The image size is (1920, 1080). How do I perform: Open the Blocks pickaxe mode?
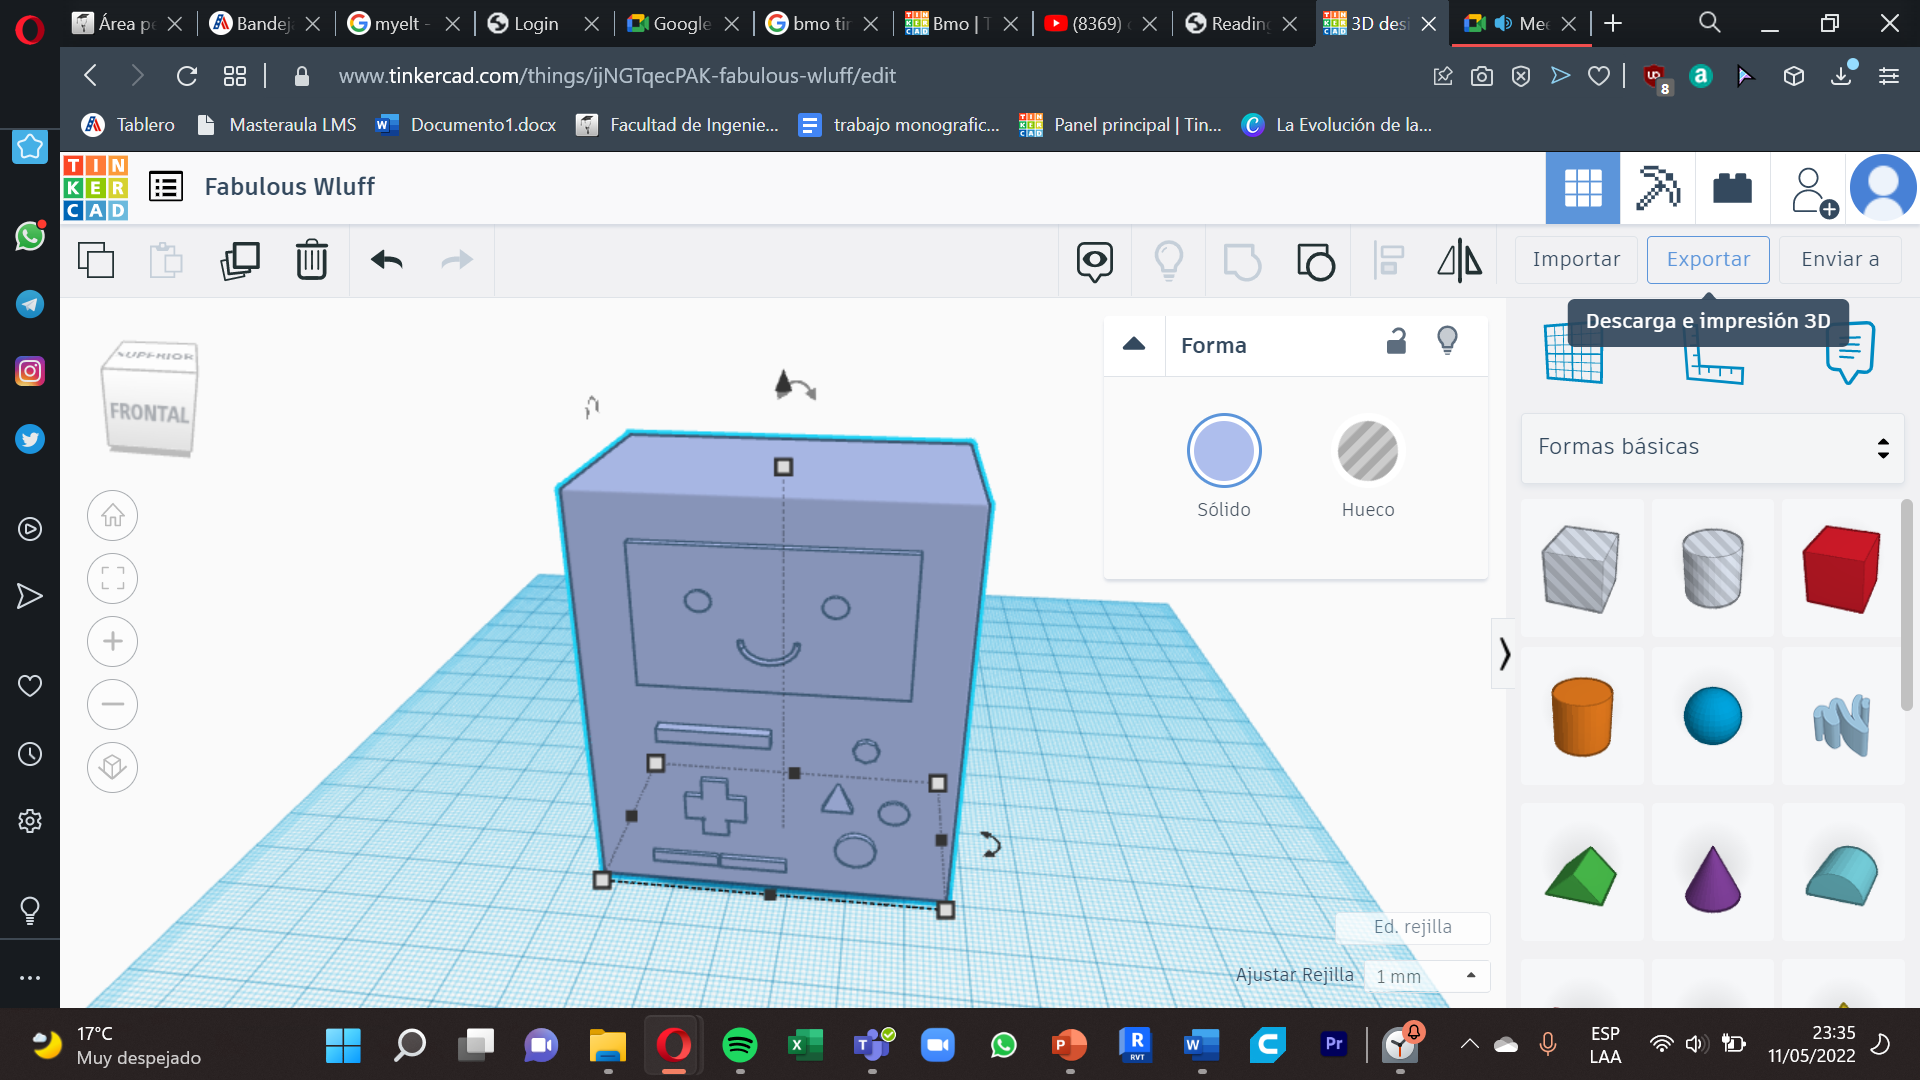[1657, 187]
